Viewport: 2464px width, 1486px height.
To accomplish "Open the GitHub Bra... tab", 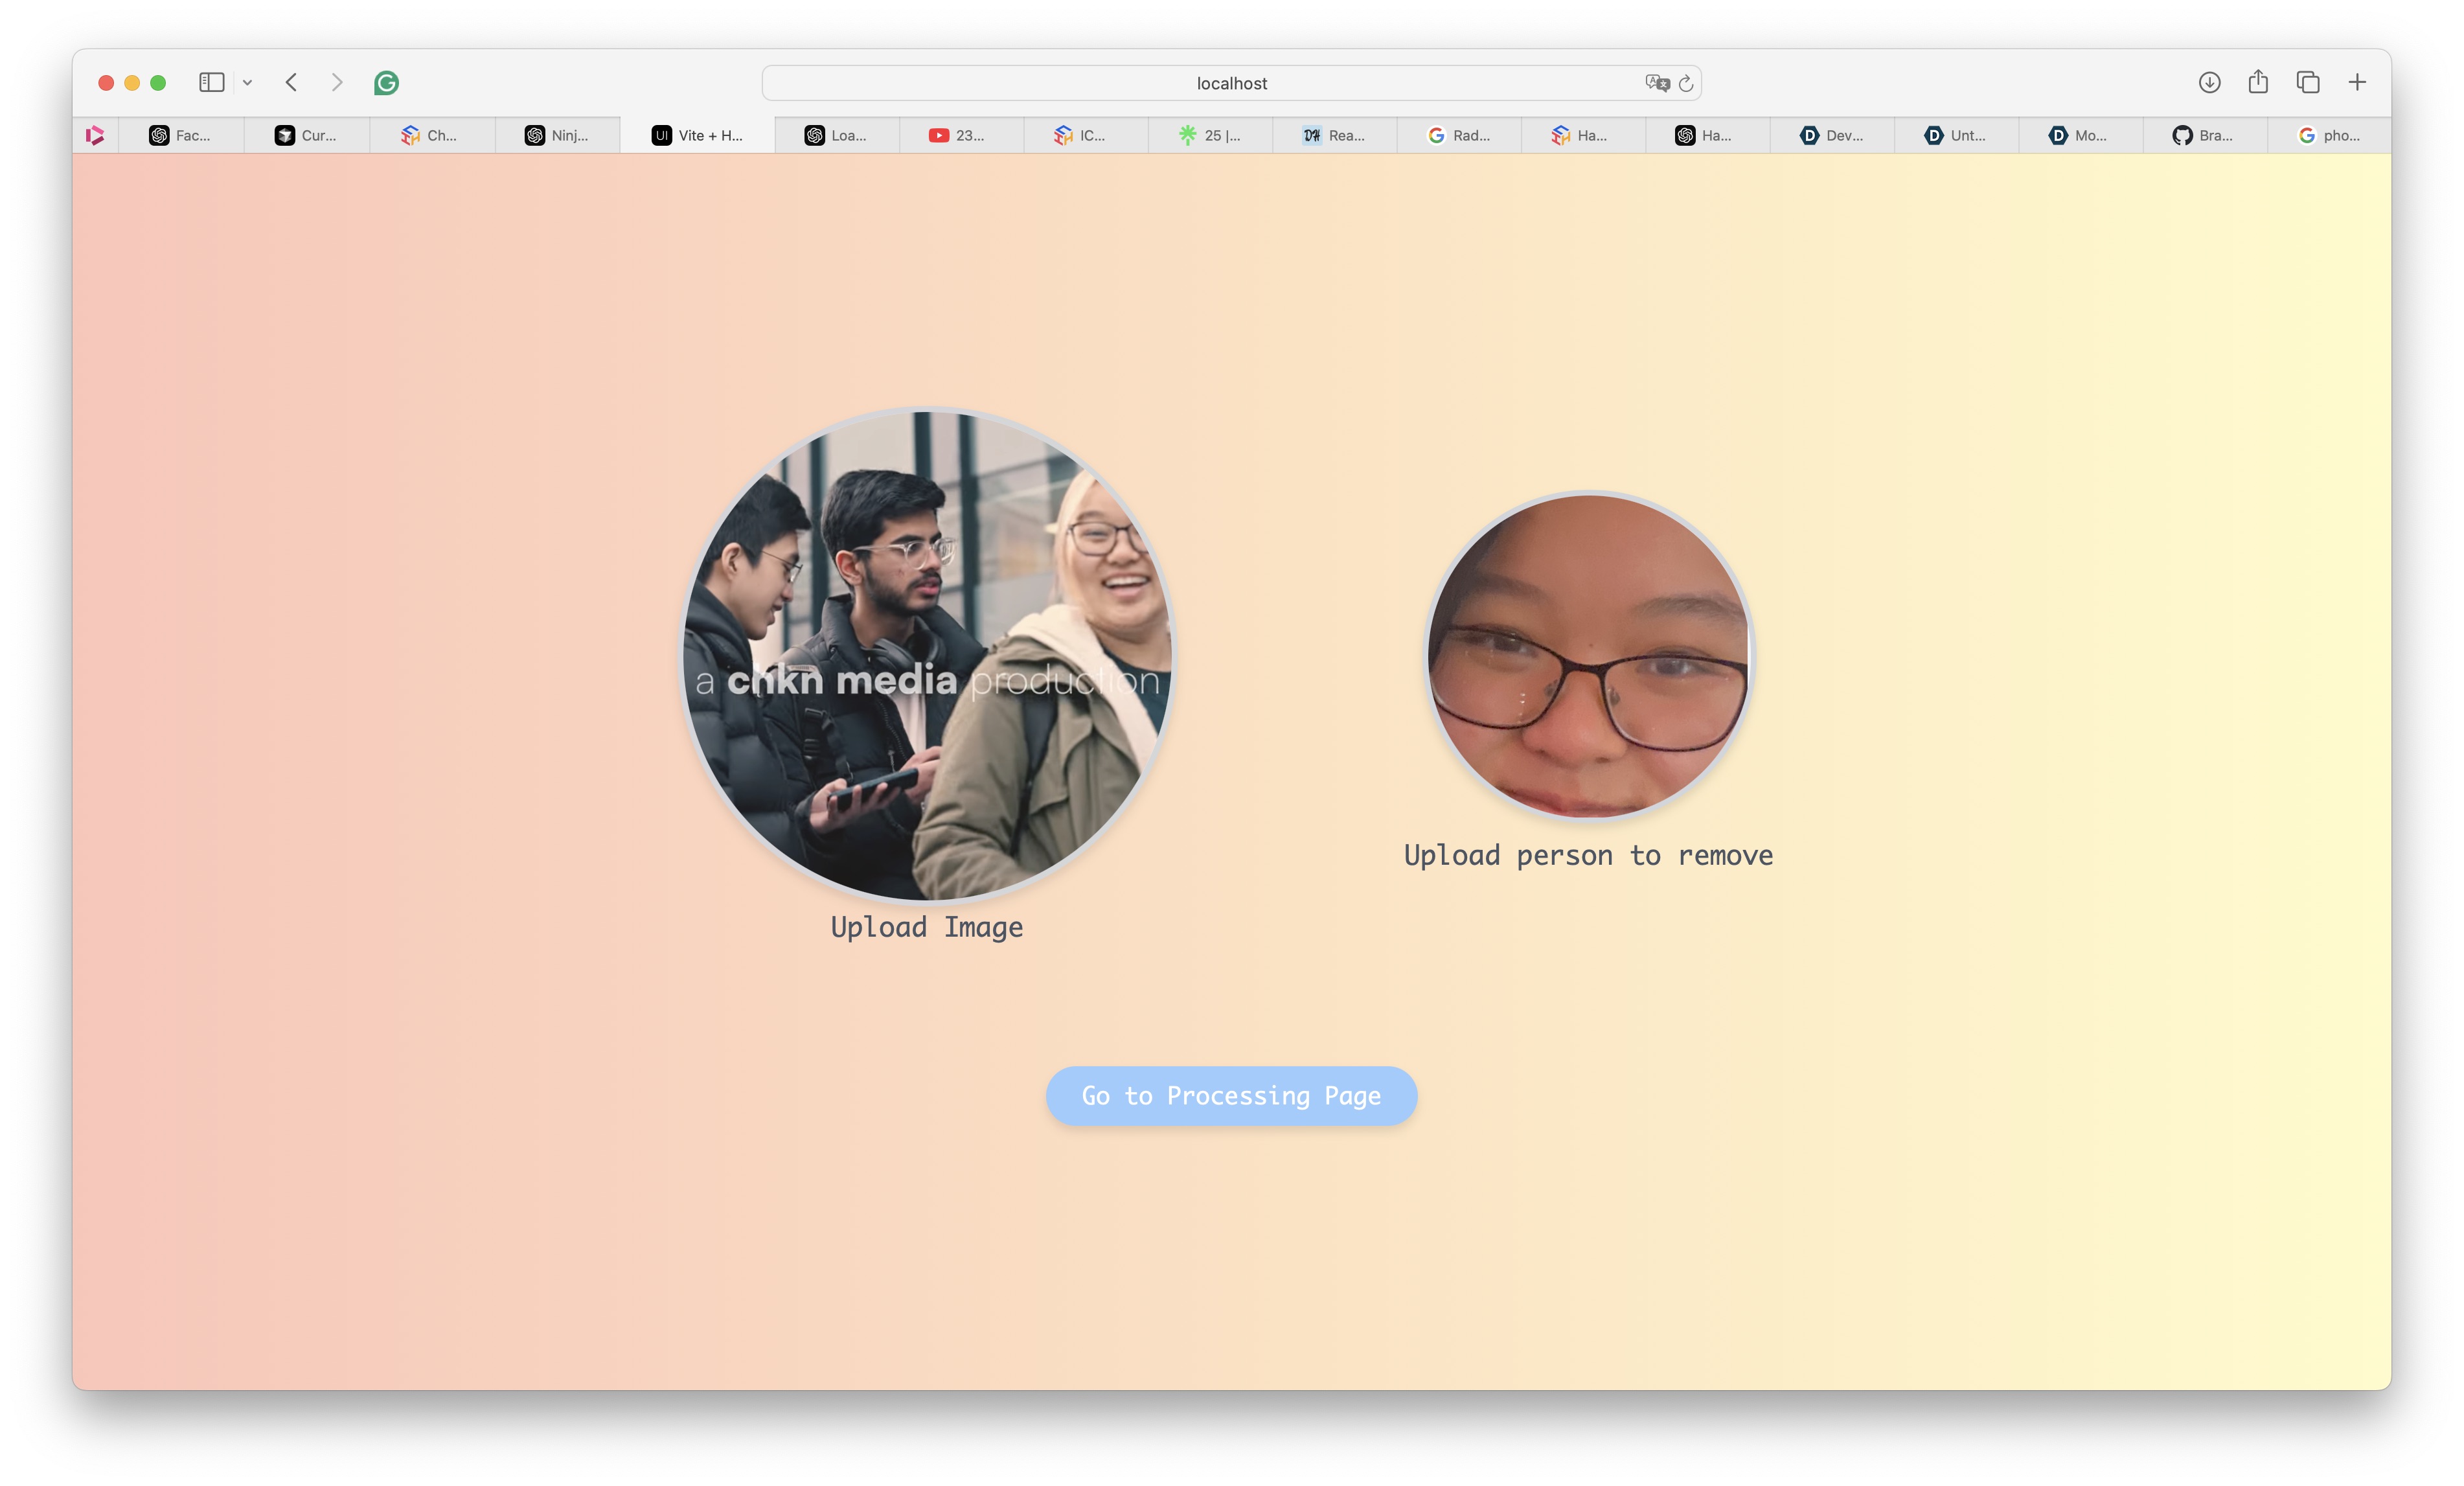I will [2203, 135].
